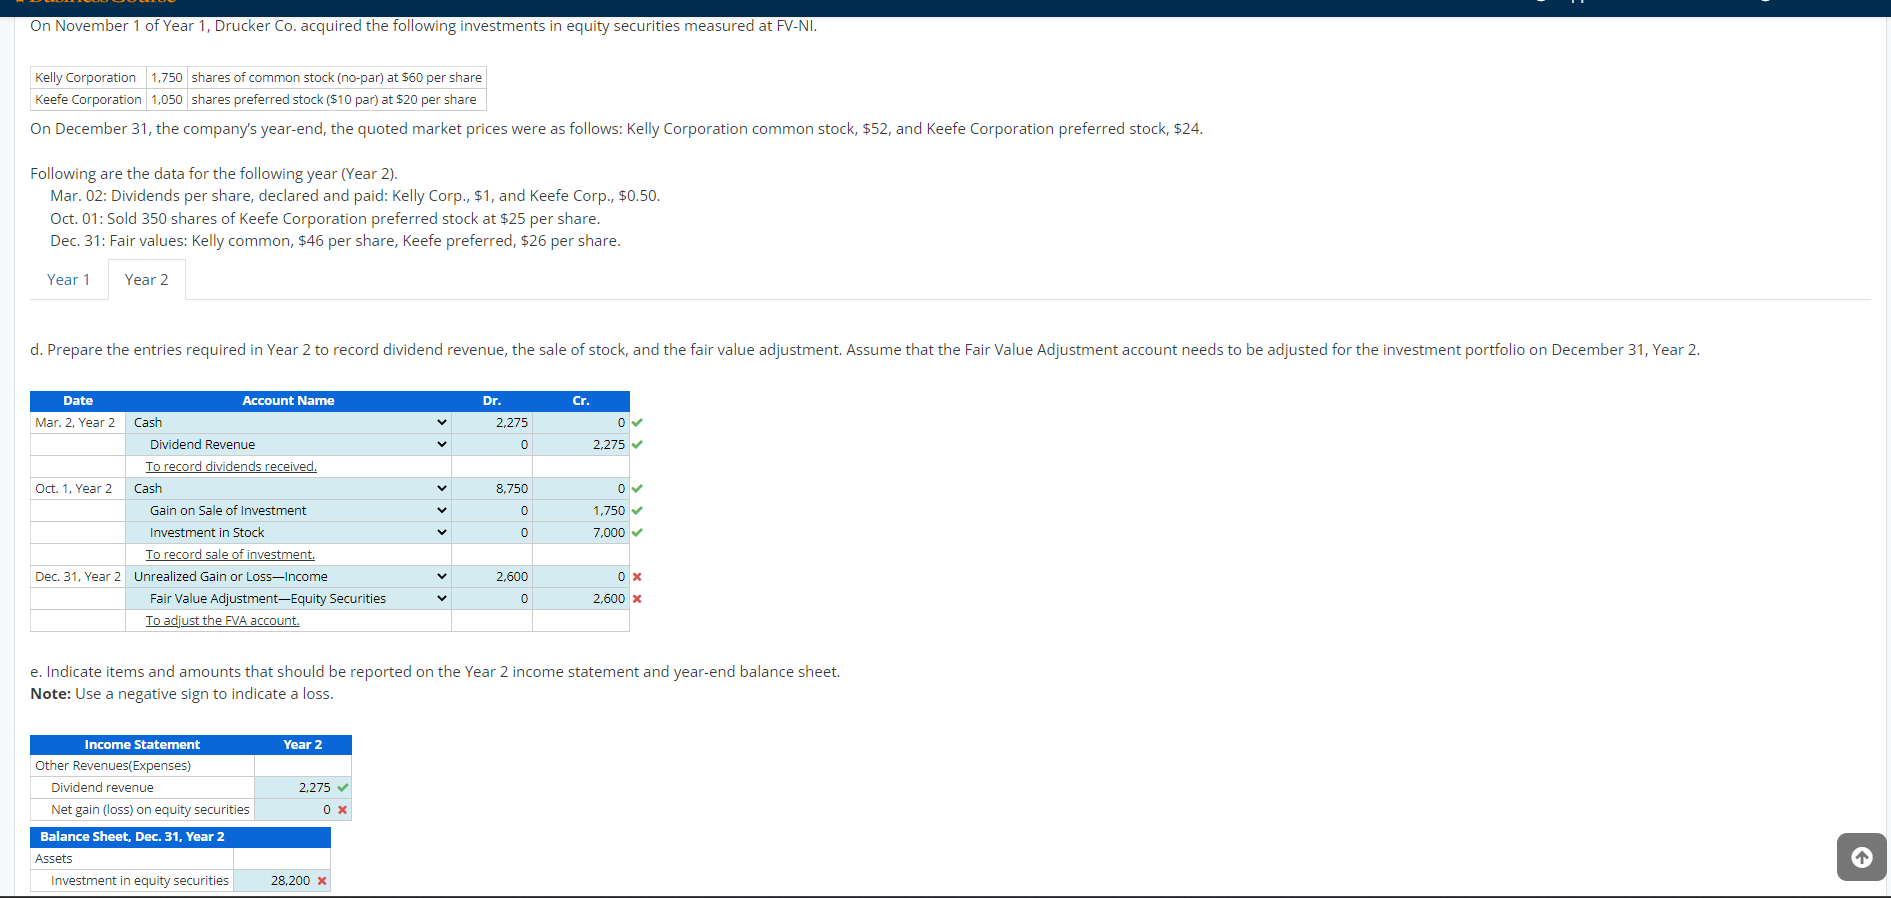This screenshot has width=1891, height=898.
Task: Open the Dividend Revenue account dropdown
Action: point(289,445)
